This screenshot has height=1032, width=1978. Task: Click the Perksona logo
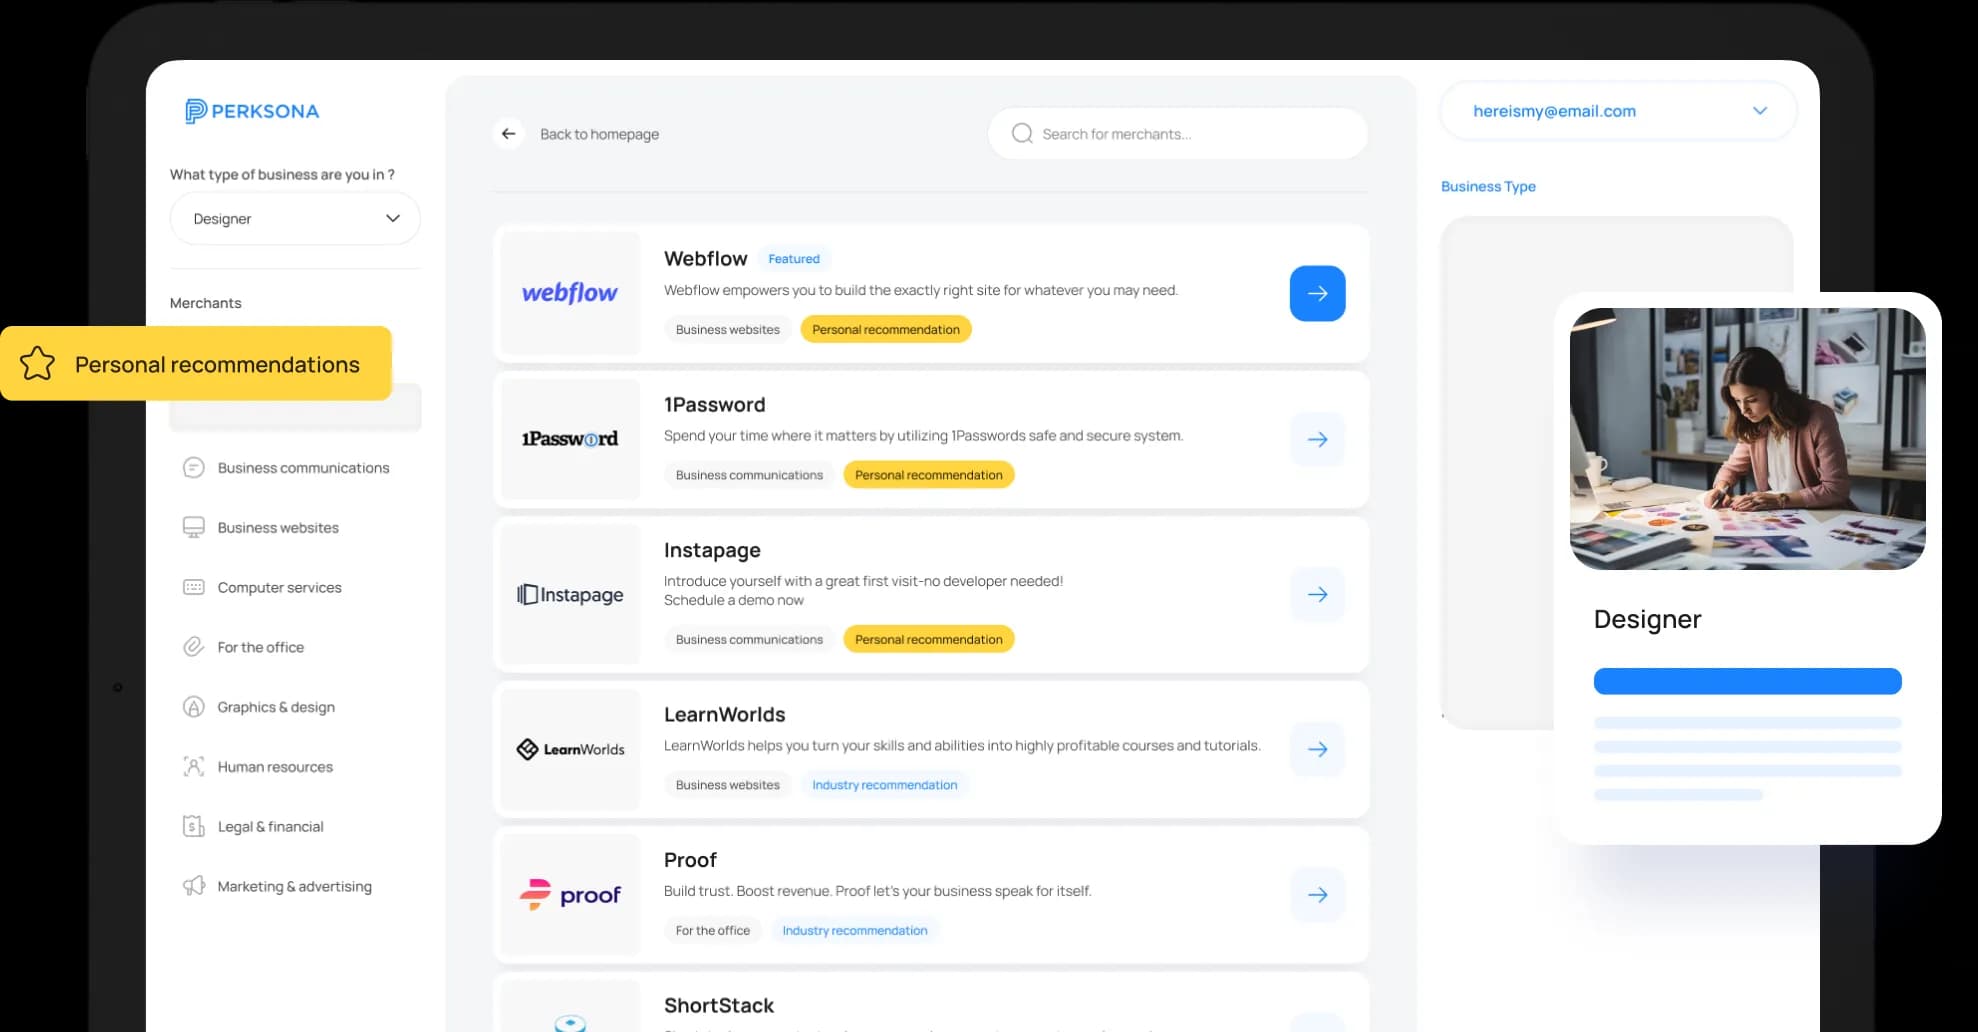(x=252, y=111)
